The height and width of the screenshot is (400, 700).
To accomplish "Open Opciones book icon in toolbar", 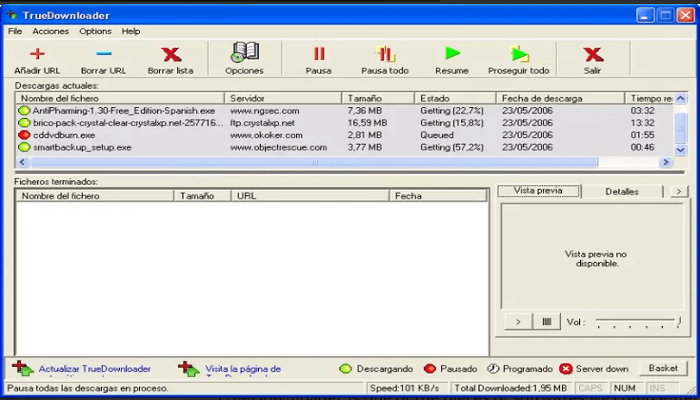I will click(245, 52).
